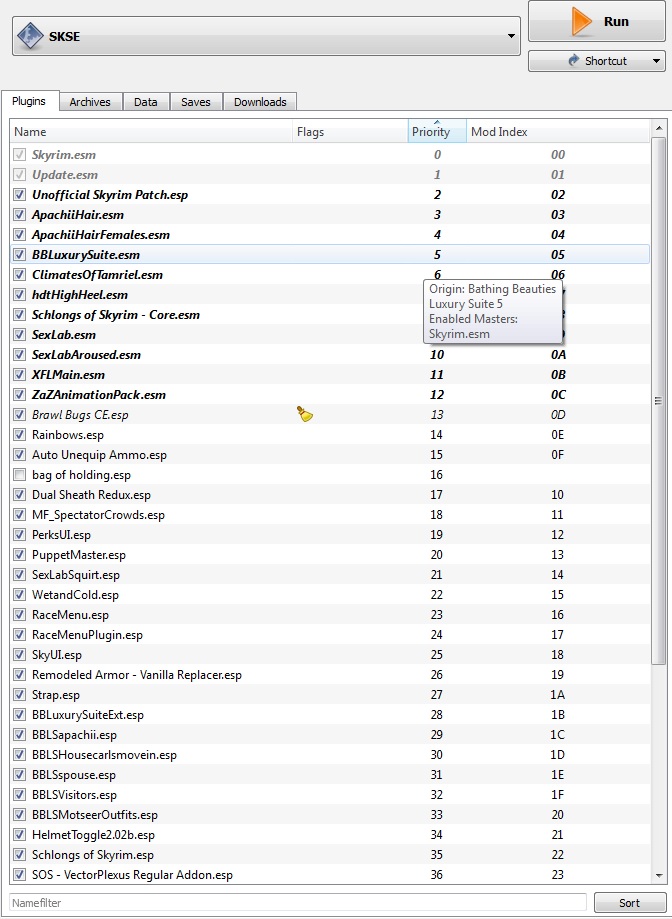Focus the Namefilter input field

[x=298, y=903]
